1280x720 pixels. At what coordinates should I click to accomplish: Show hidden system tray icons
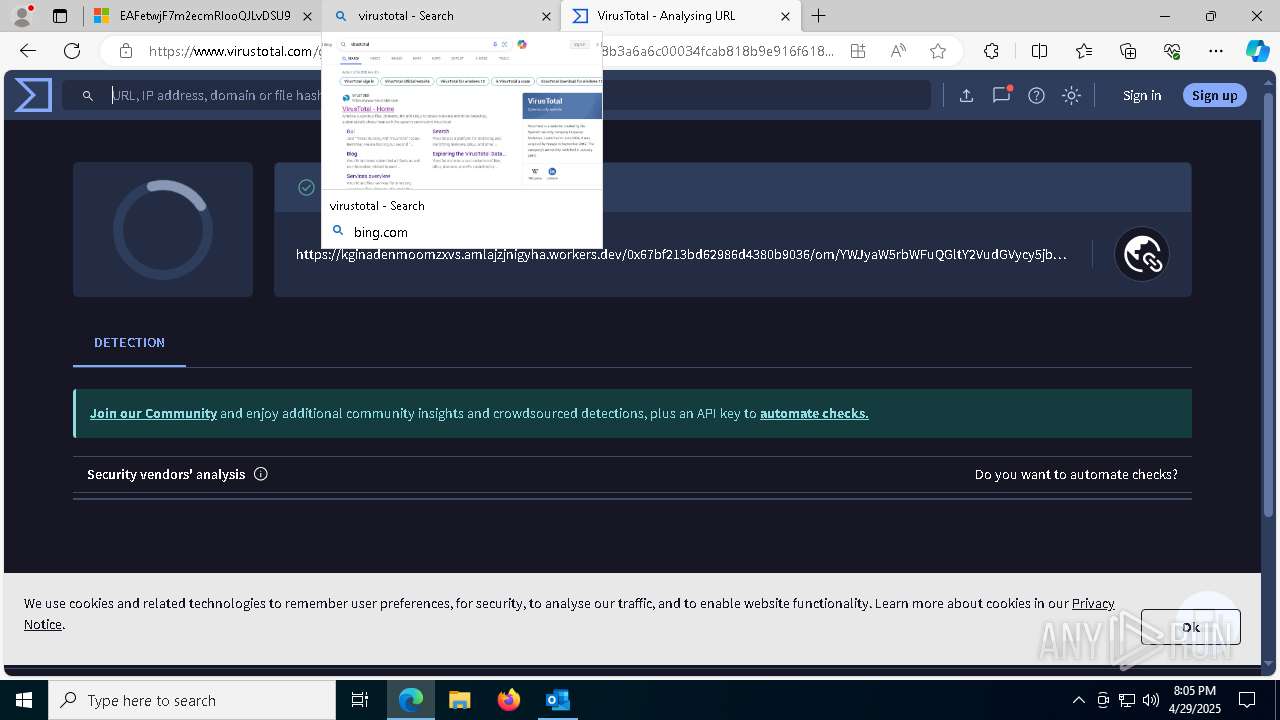pyautogui.click(x=1078, y=700)
